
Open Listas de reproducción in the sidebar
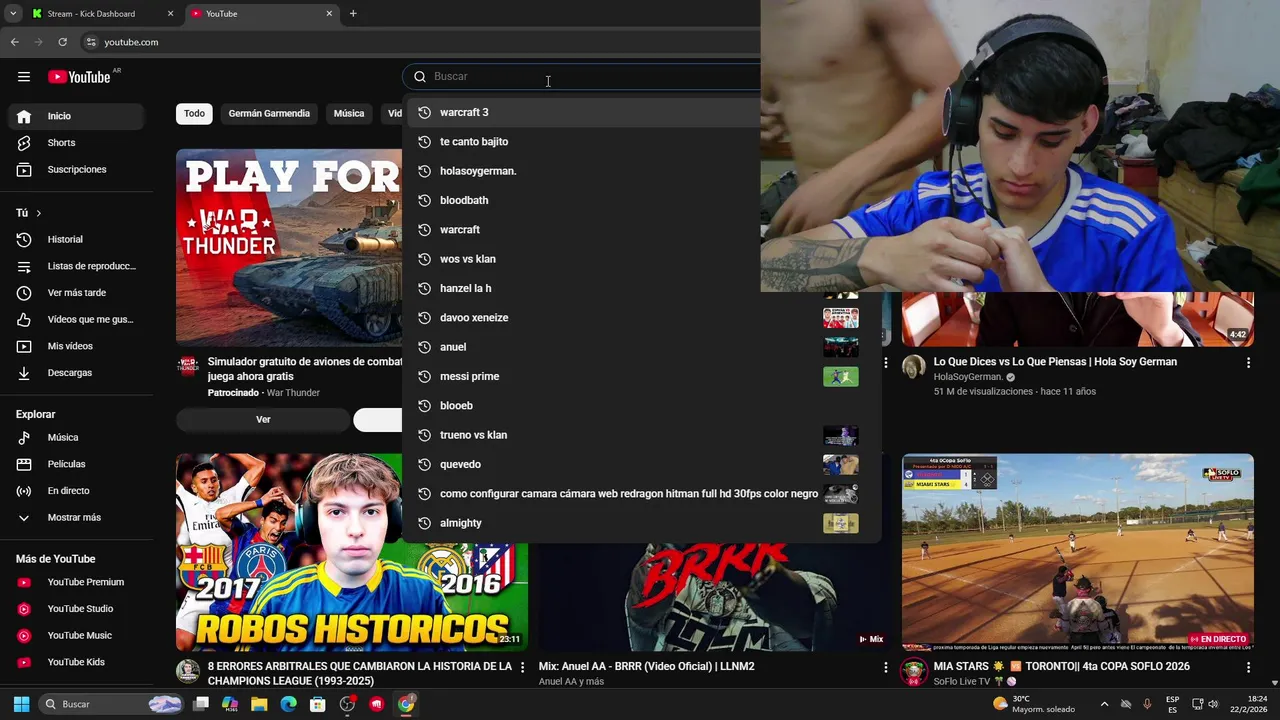tap(76, 266)
